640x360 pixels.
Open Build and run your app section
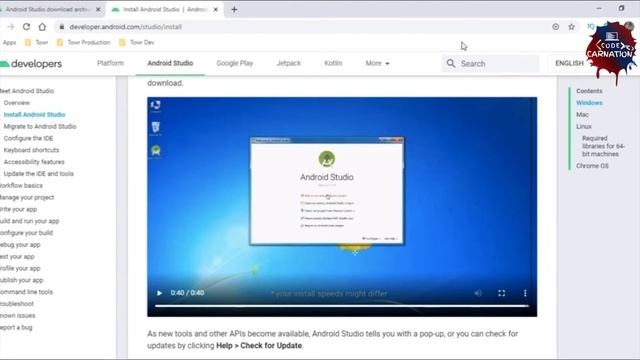29,221
